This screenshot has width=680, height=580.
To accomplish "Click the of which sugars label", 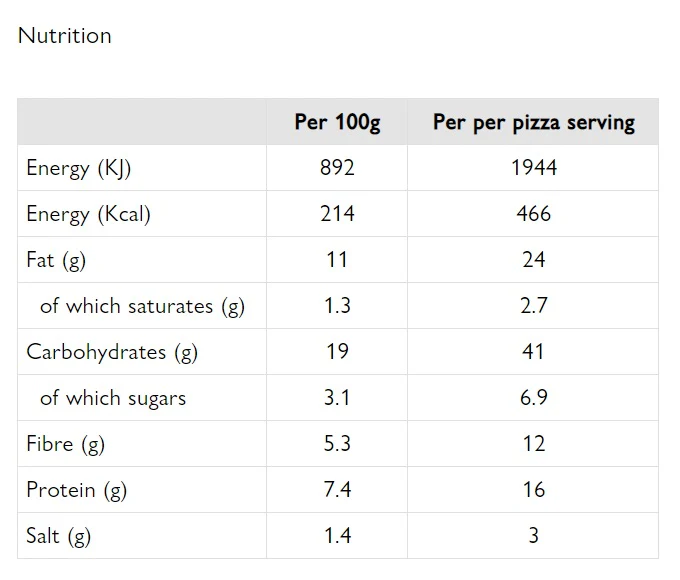I will click(x=113, y=398).
